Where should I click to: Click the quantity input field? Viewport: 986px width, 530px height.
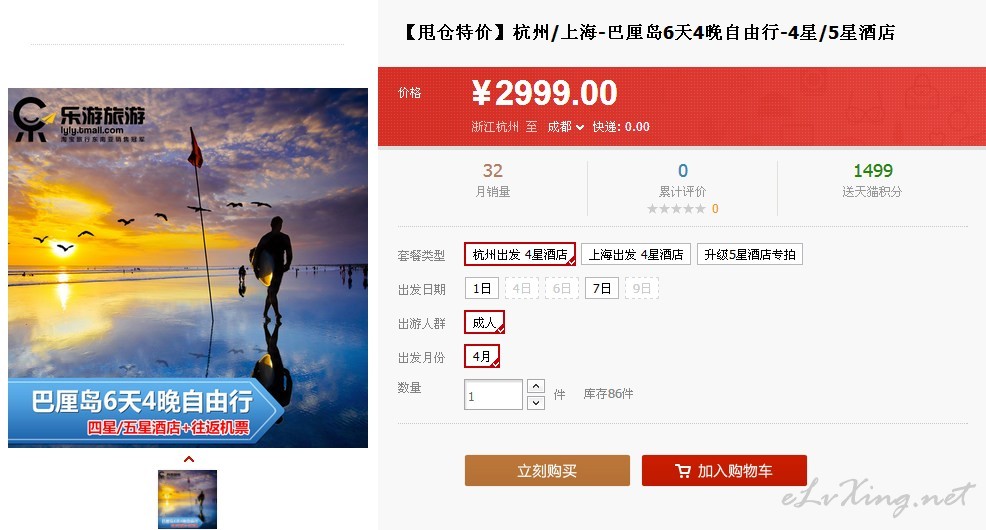(494, 395)
